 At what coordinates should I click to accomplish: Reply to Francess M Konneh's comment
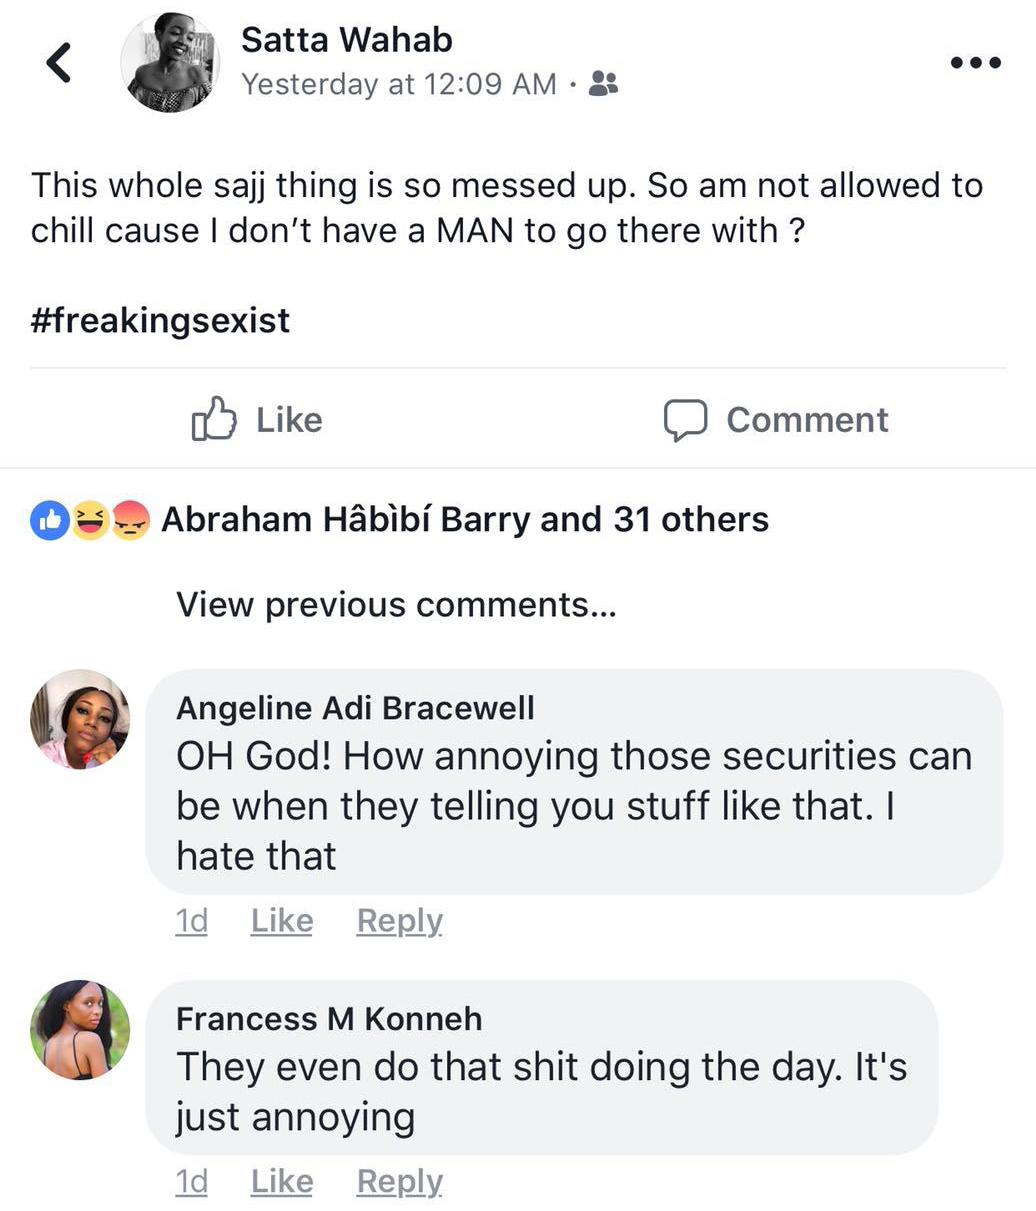coord(399,1182)
